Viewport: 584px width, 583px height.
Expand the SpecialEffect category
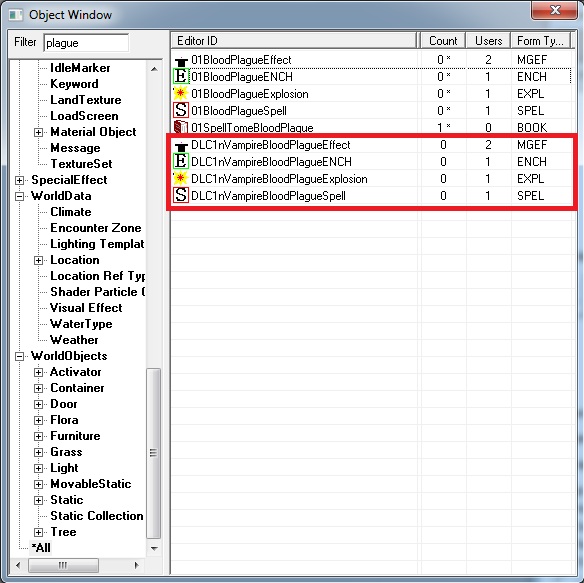pyautogui.click(x=19, y=180)
